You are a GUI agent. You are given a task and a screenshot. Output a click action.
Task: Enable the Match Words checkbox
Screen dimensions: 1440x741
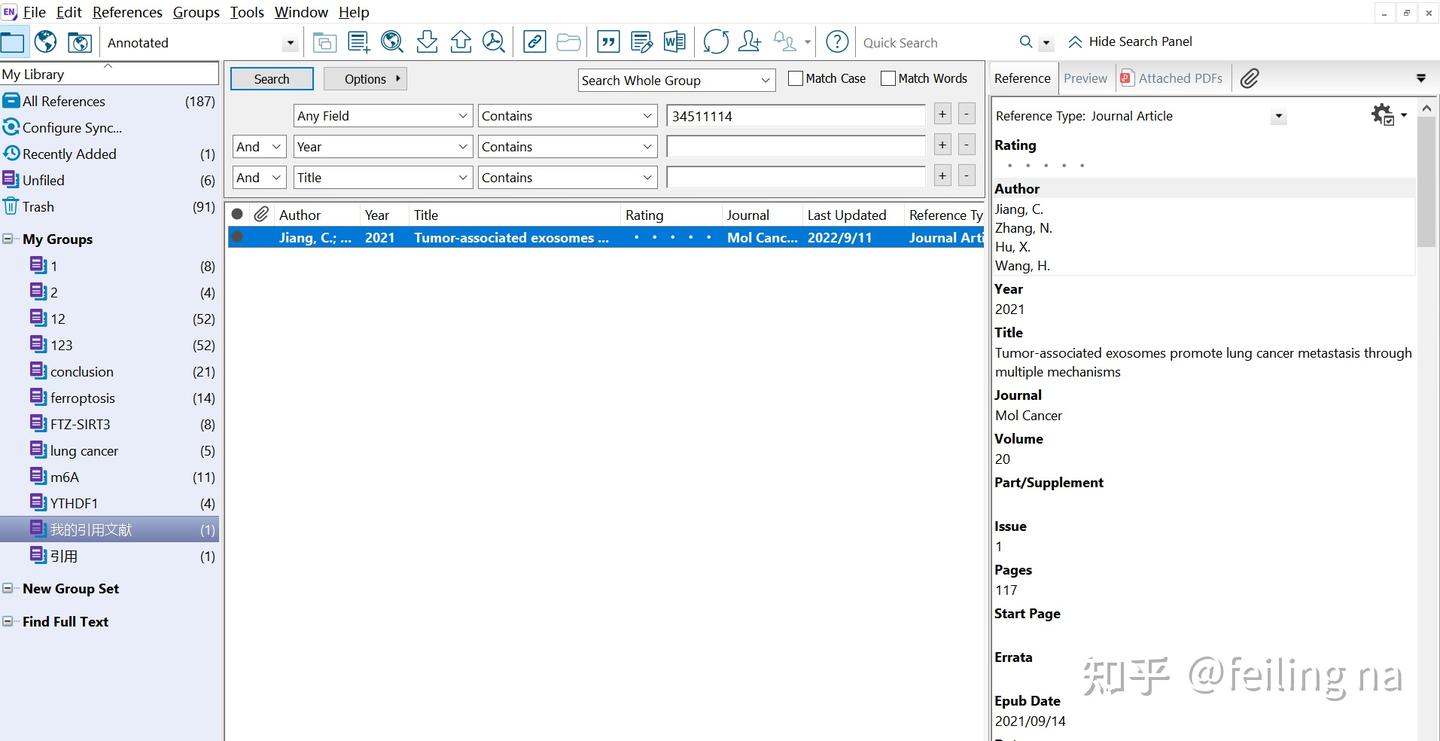(888, 78)
